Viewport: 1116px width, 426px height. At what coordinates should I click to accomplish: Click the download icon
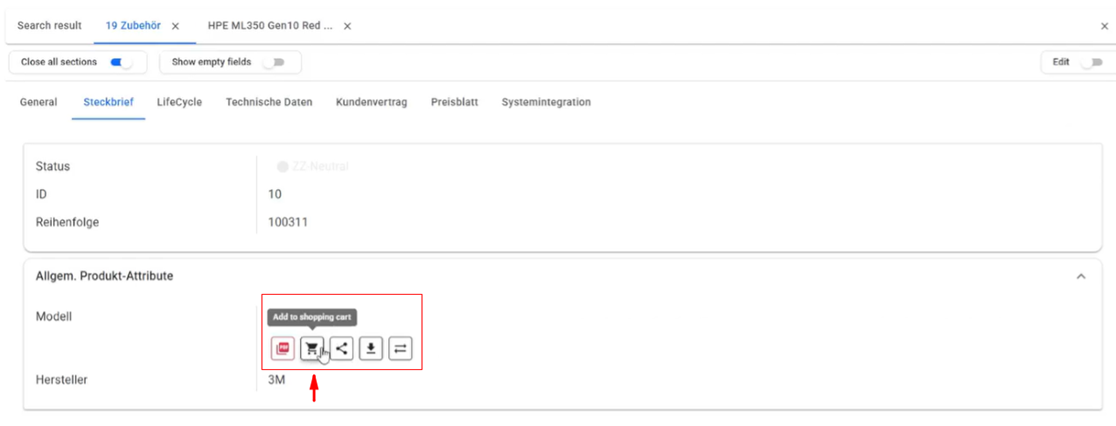[x=371, y=349]
